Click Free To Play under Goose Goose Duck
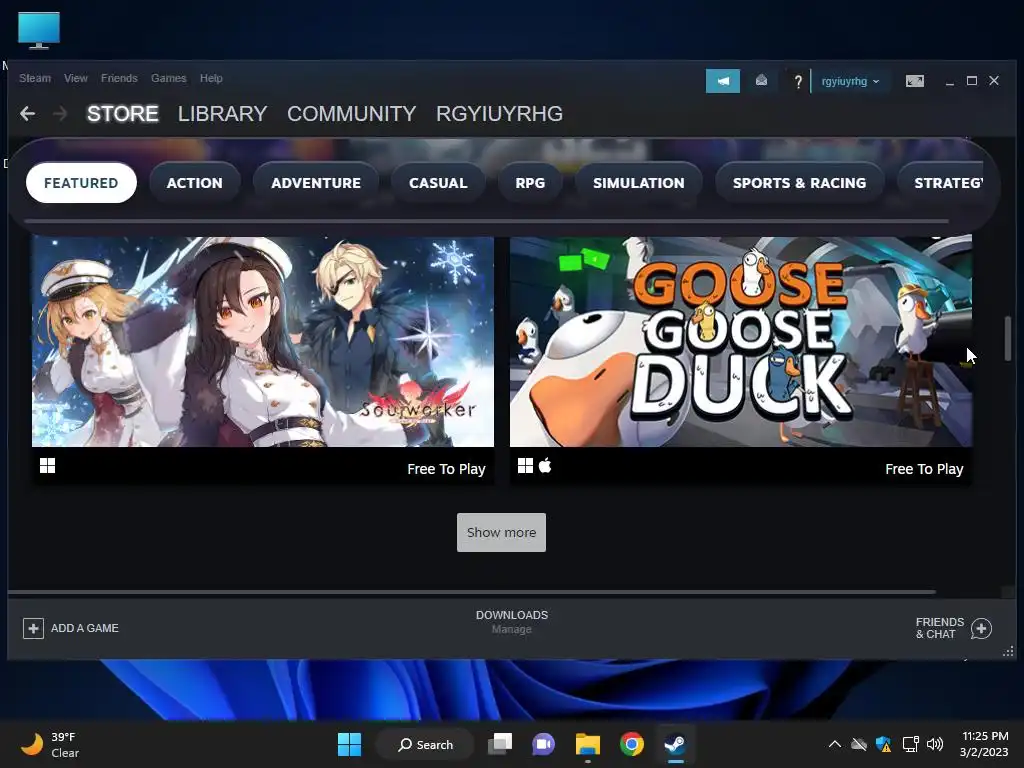 click(924, 469)
